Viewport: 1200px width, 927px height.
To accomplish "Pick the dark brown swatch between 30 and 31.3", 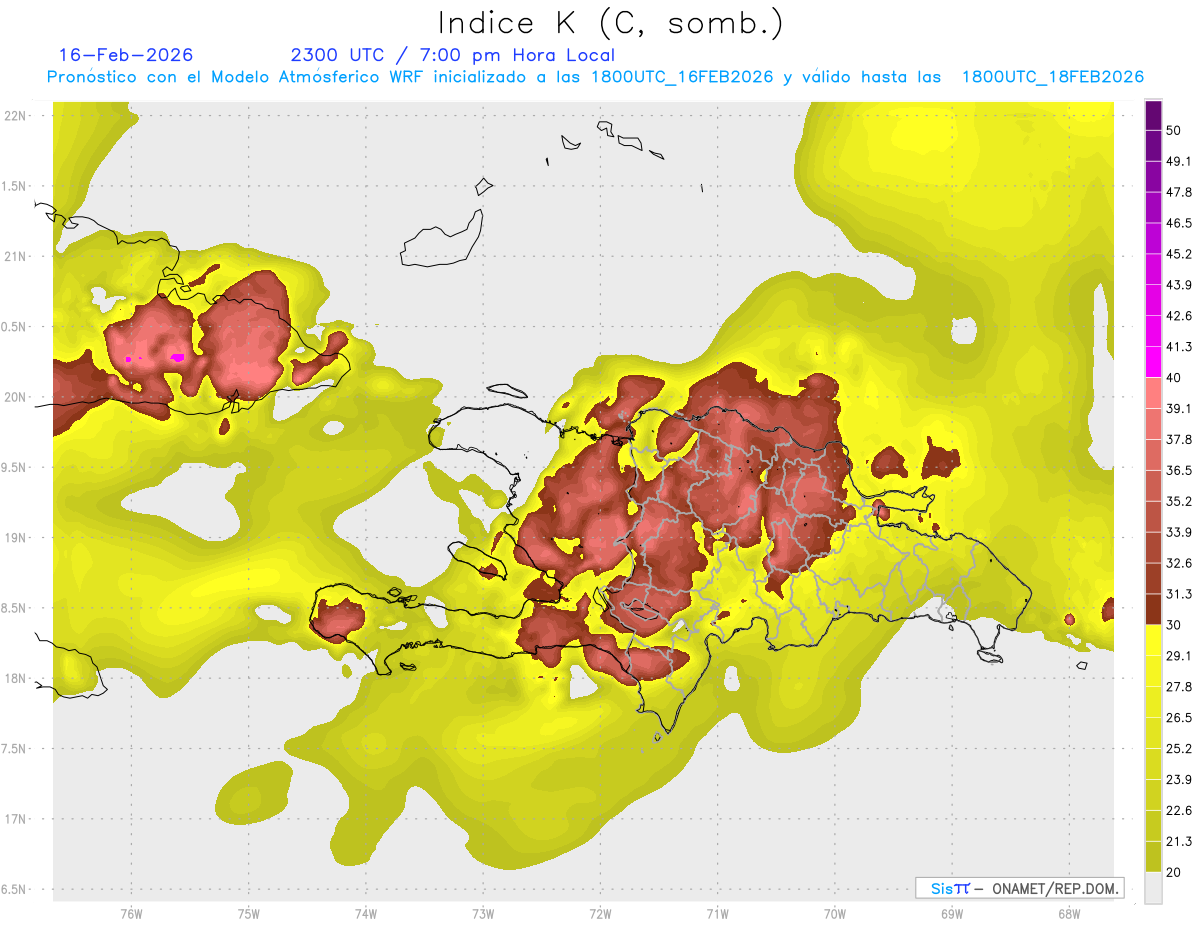I will tap(1153, 609).
